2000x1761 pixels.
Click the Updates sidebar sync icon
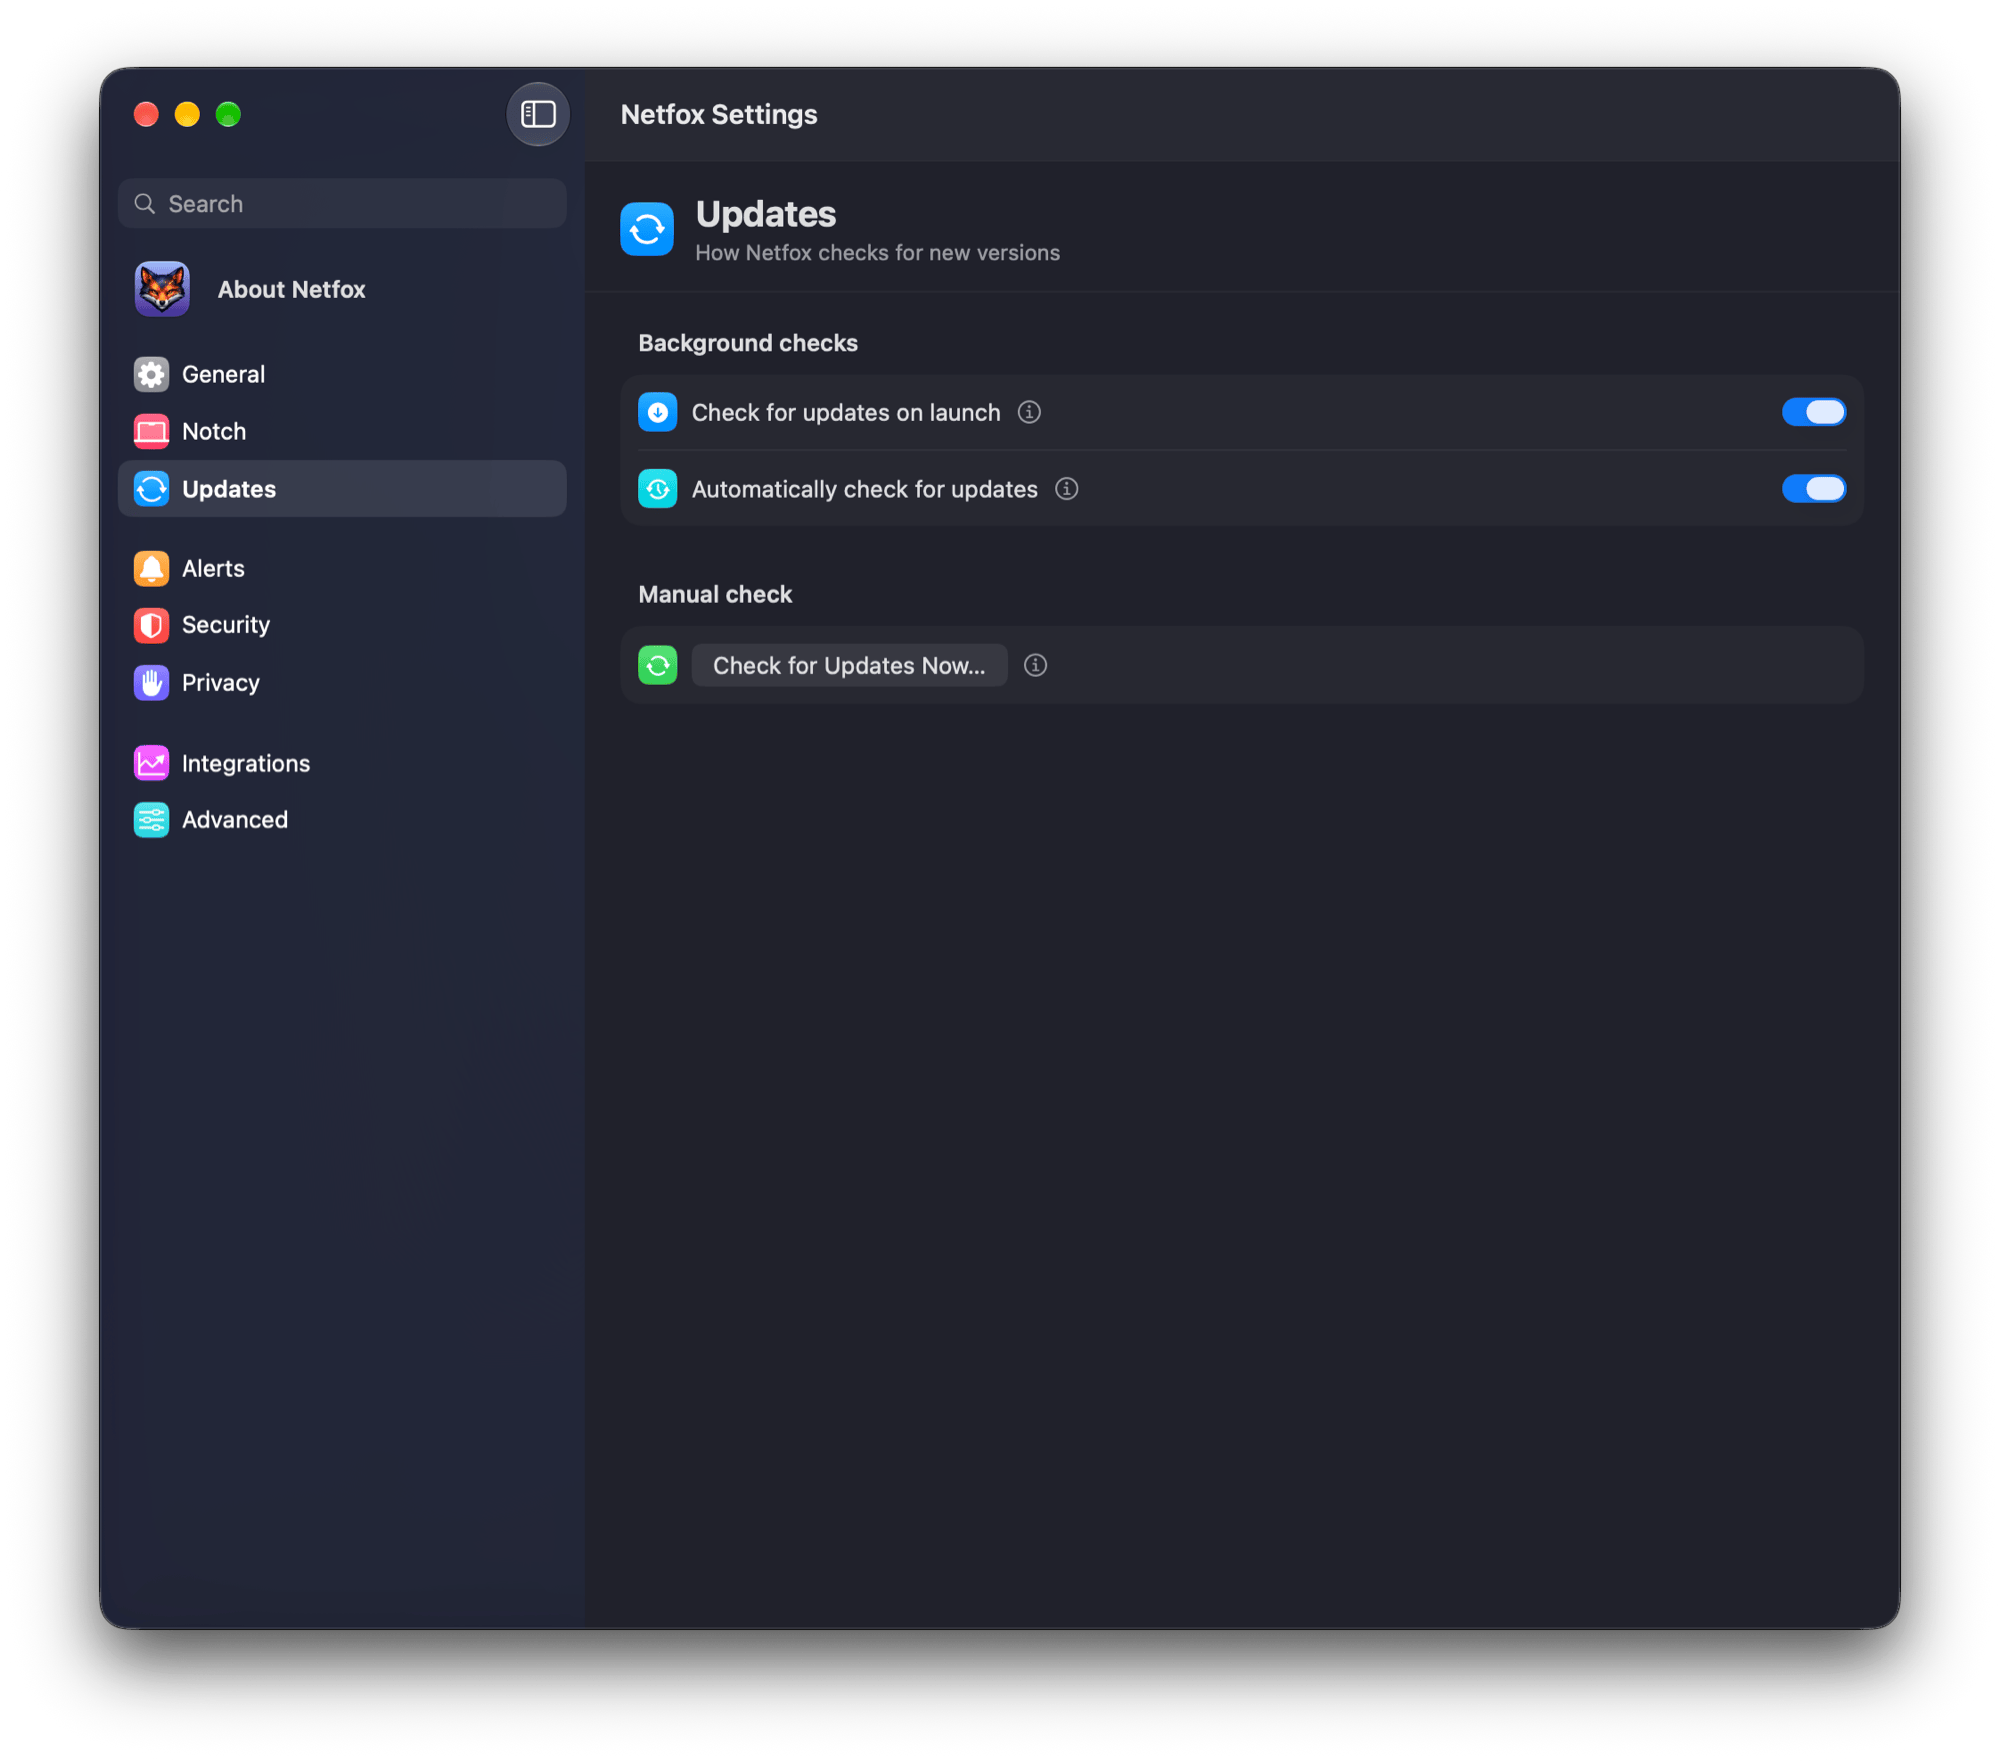point(151,489)
